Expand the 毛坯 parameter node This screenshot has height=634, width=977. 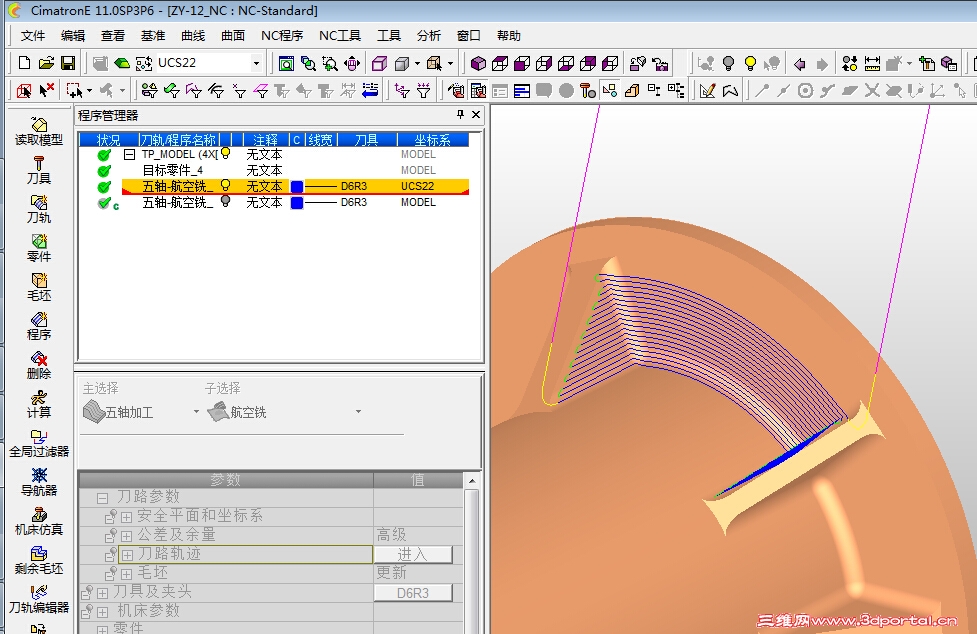click(x=126, y=574)
